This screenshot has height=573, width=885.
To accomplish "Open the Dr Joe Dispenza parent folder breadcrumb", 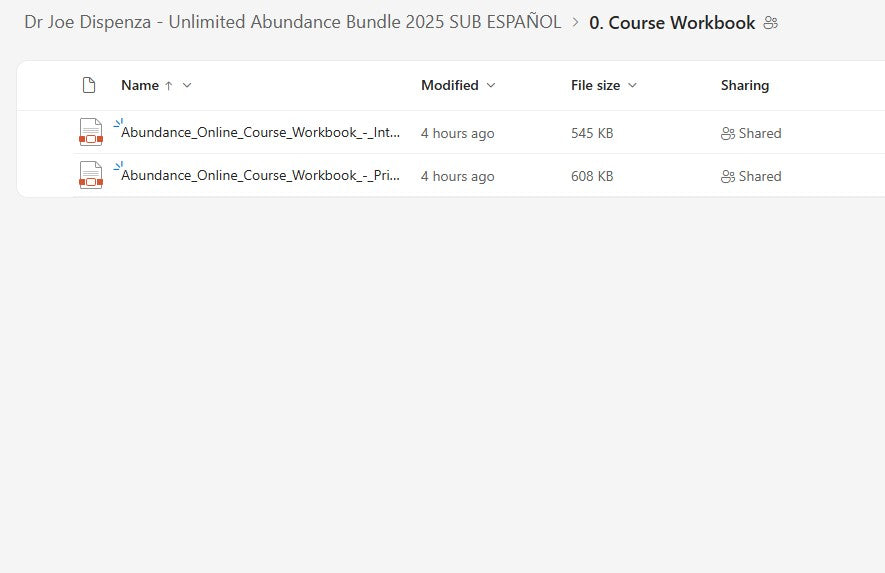I will coord(292,22).
